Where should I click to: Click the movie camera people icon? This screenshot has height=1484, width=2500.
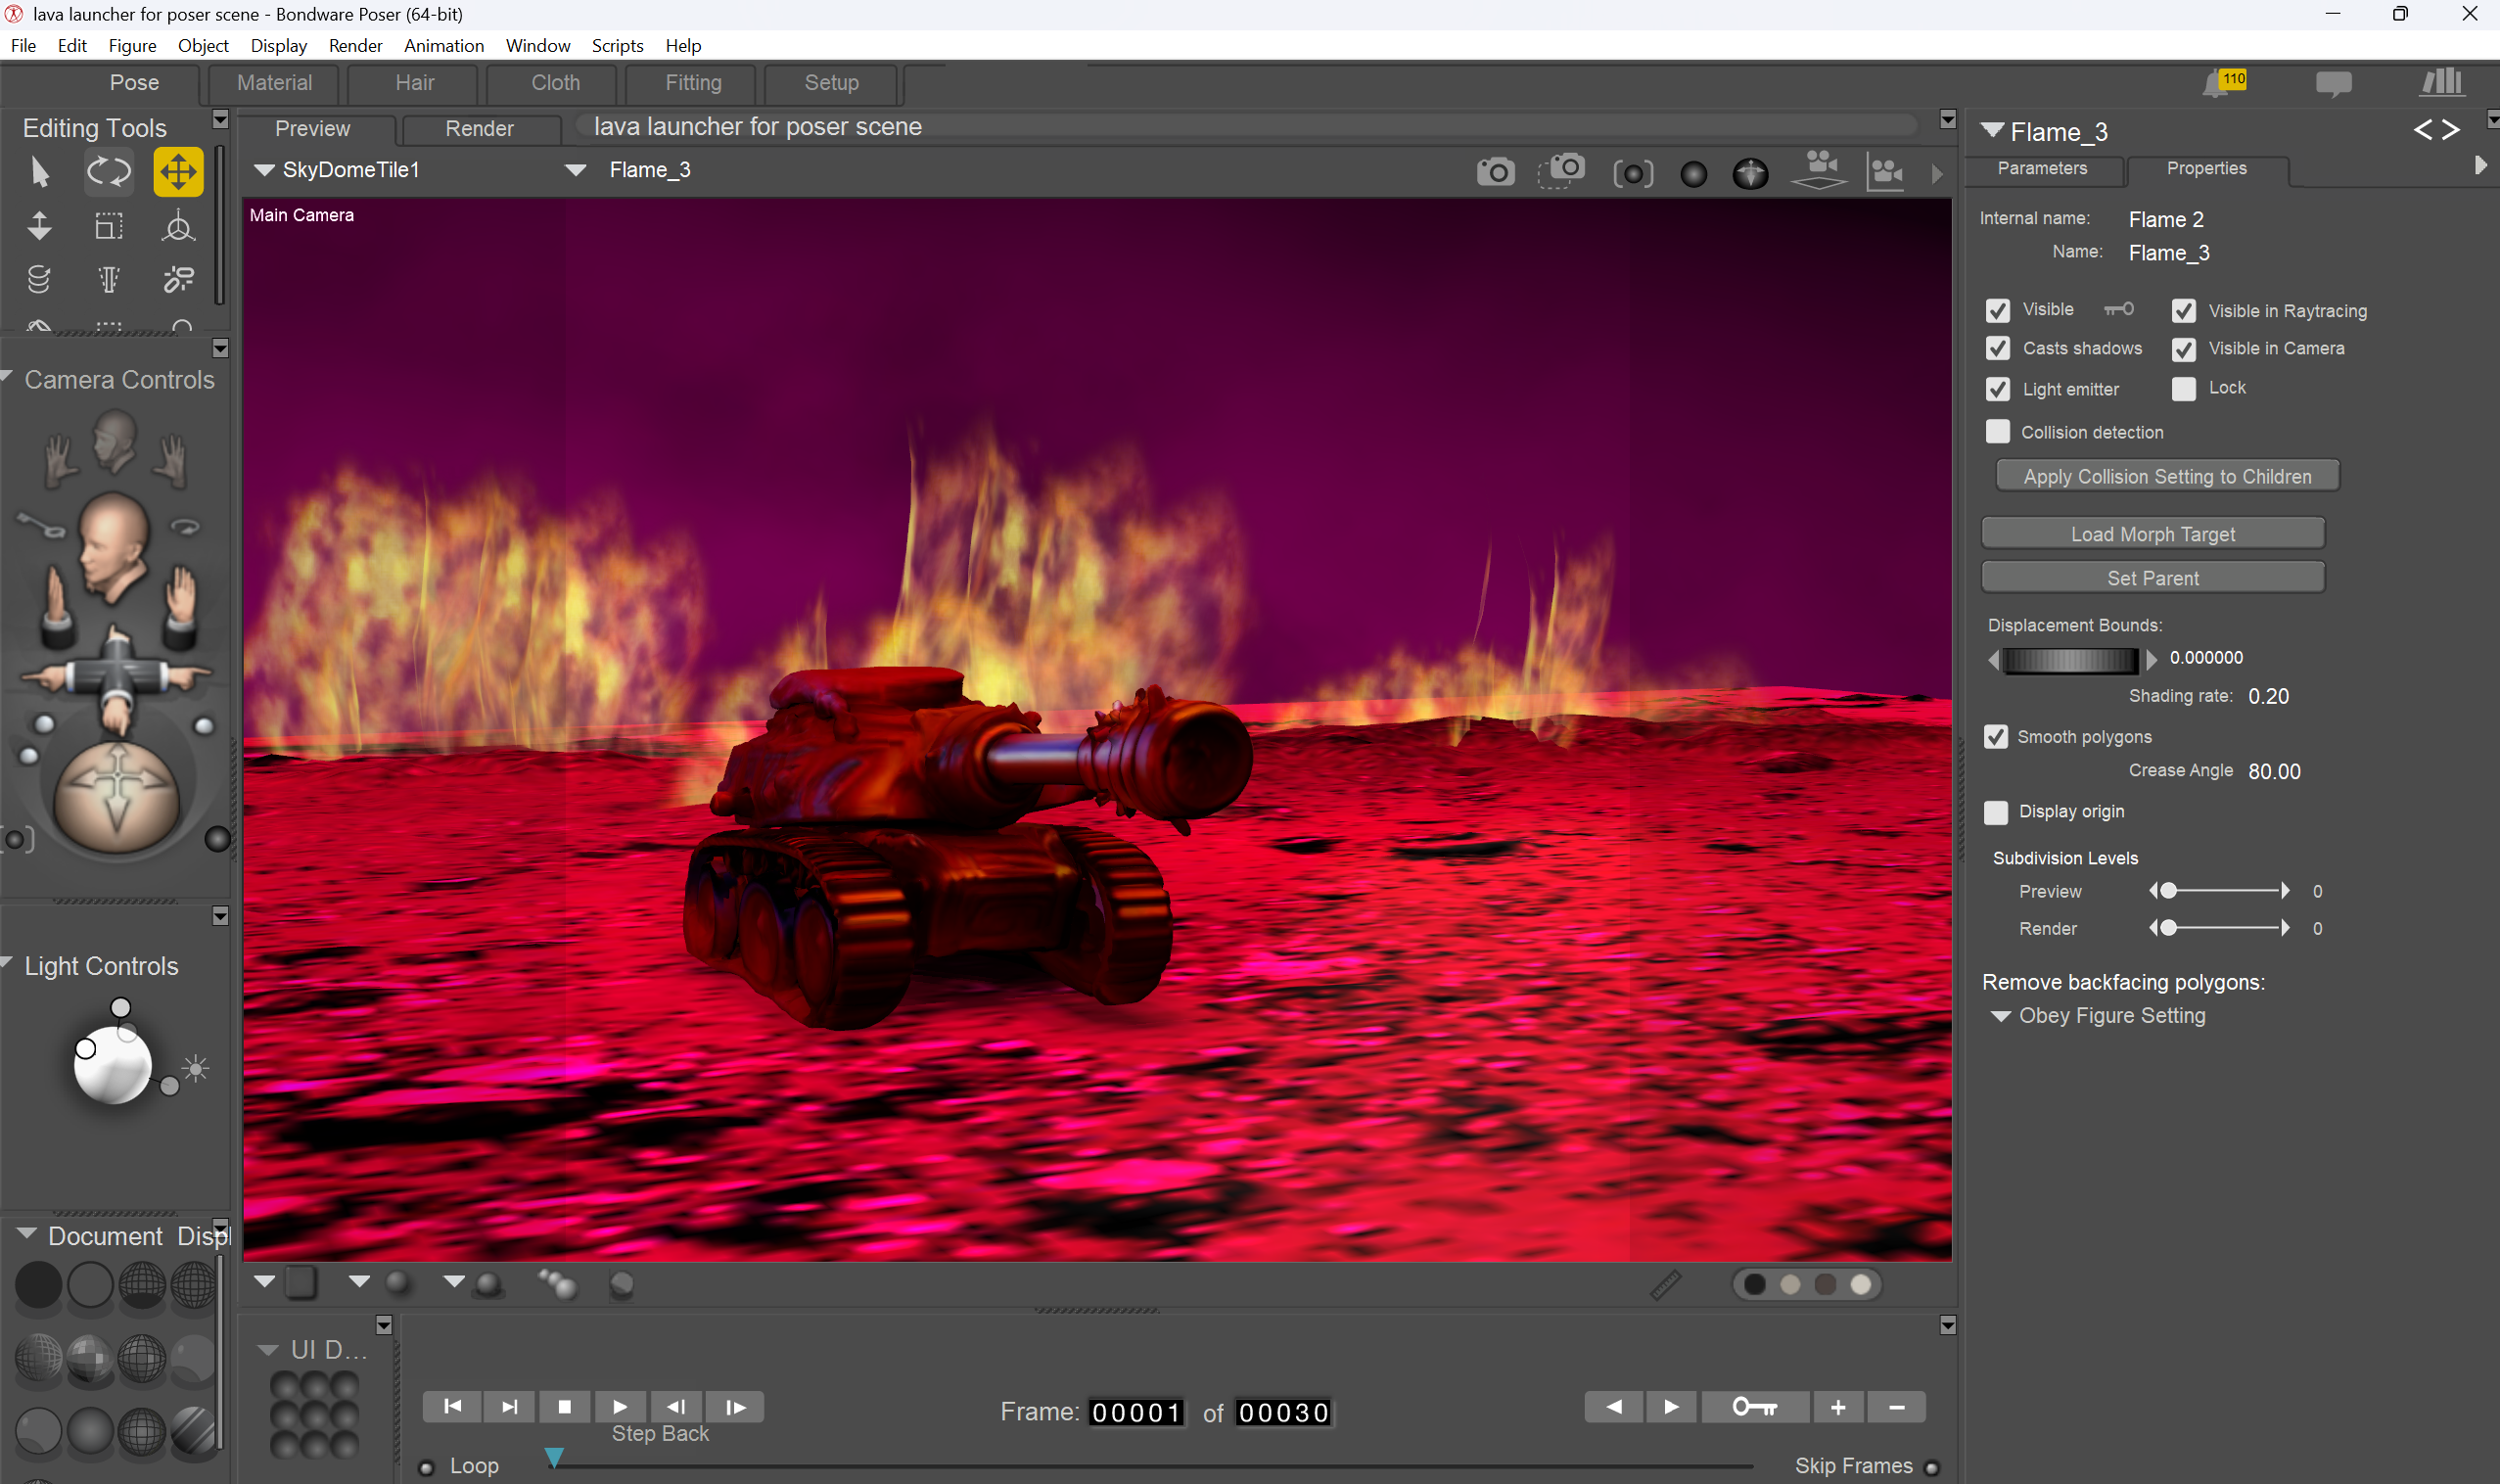pos(1886,172)
